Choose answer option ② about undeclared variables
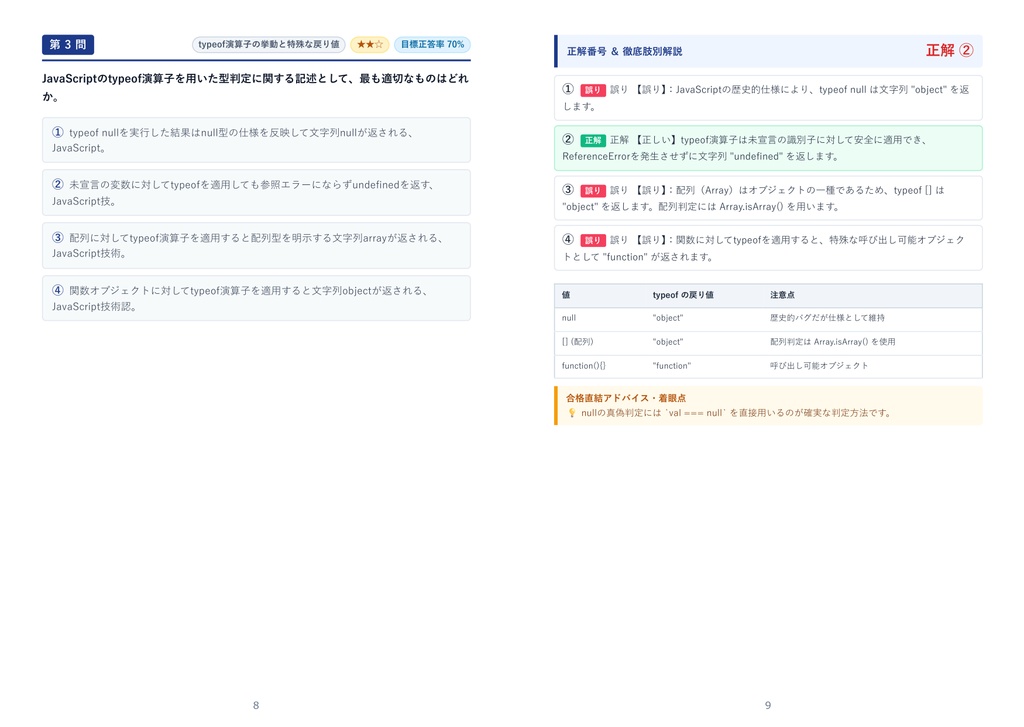This screenshot has height=727, width=1024. click(256, 193)
